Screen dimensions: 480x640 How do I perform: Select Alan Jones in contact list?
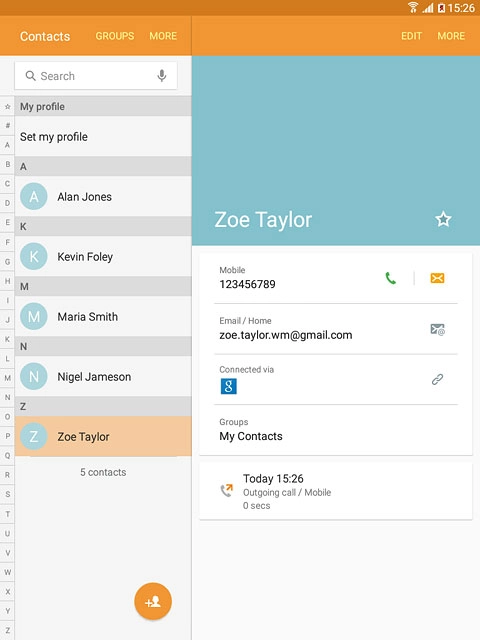tap(103, 196)
